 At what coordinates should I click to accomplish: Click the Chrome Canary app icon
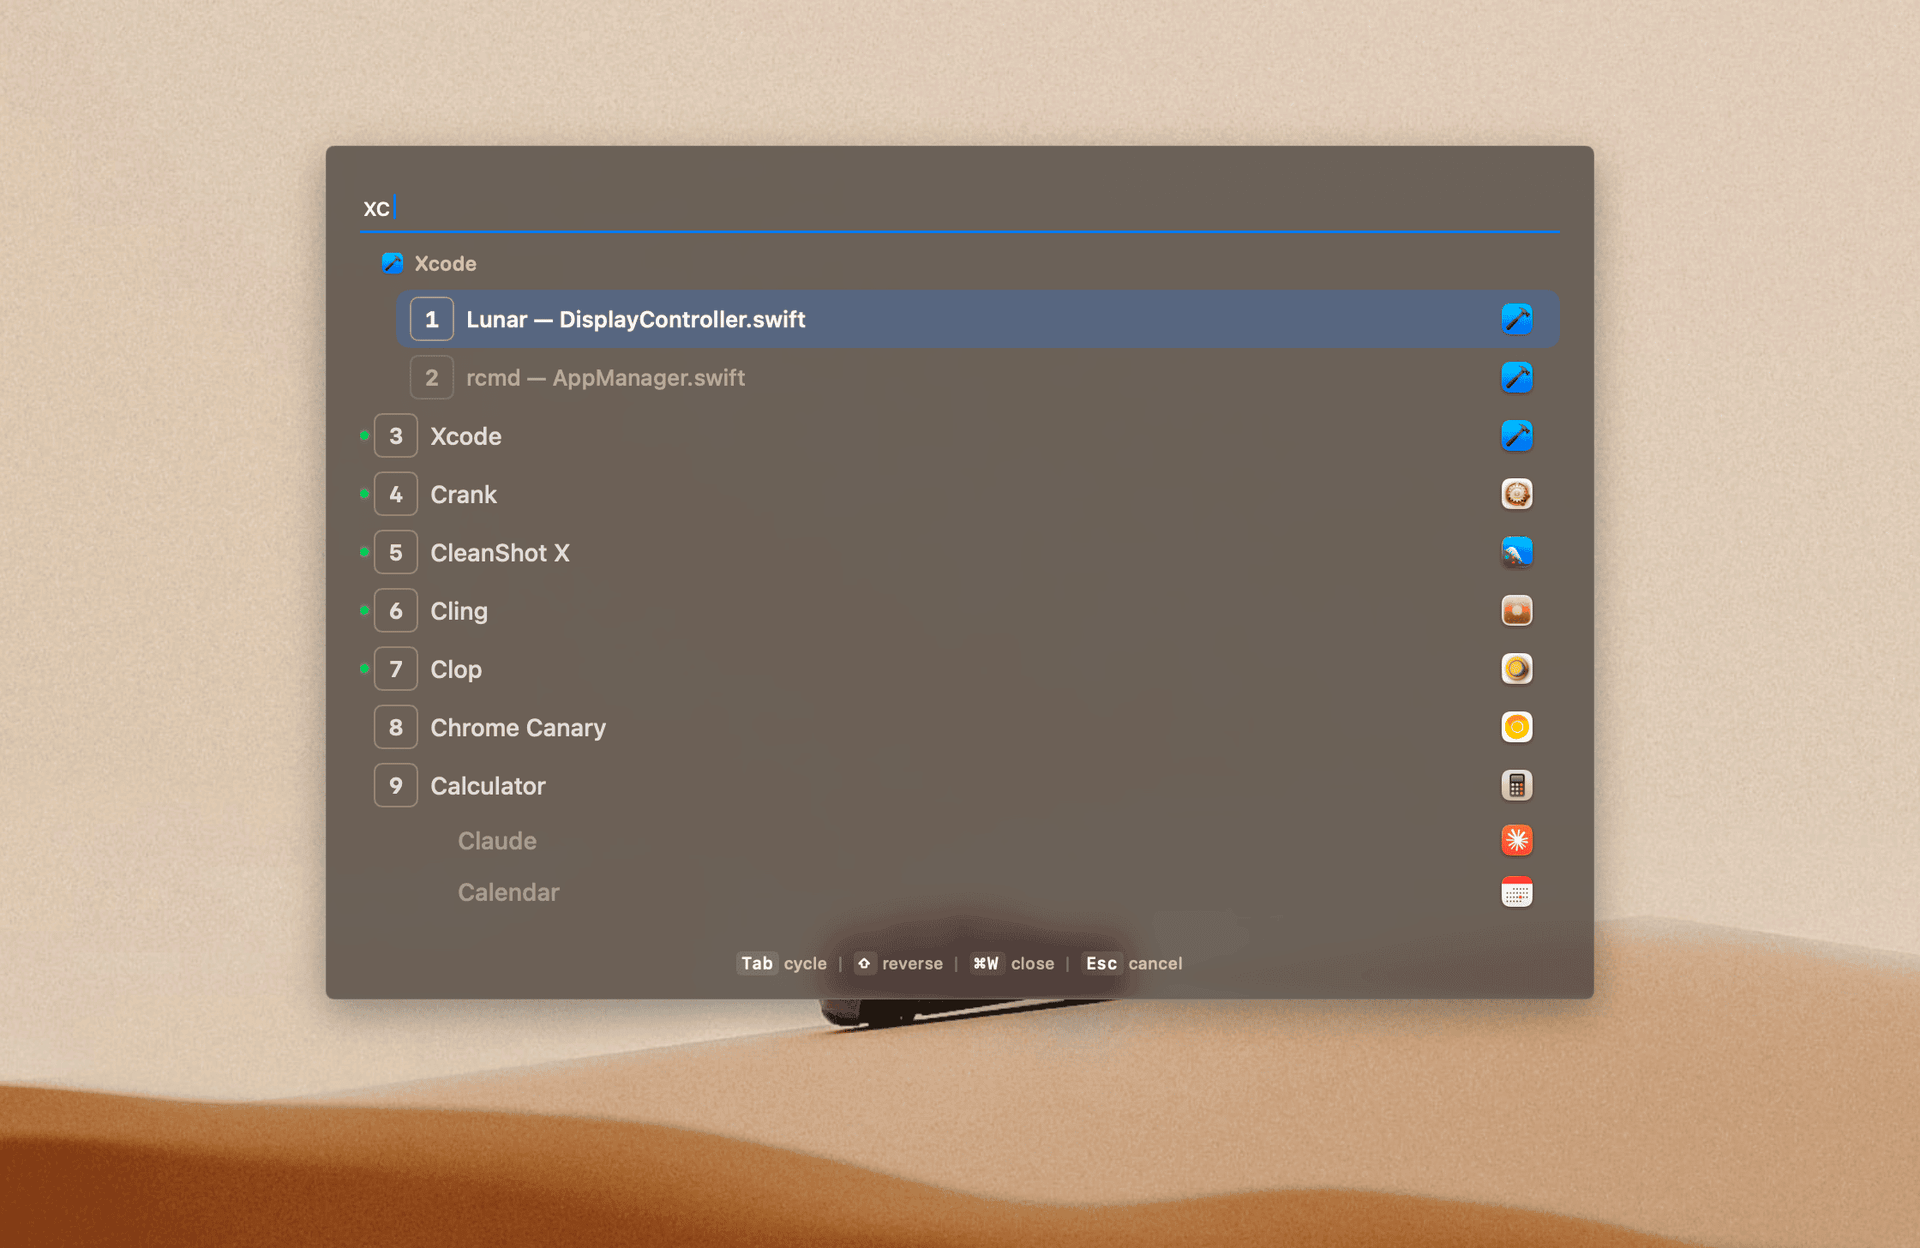coord(1516,727)
